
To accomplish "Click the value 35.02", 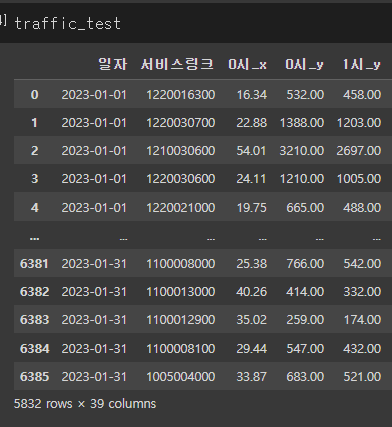I will (252, 320).
